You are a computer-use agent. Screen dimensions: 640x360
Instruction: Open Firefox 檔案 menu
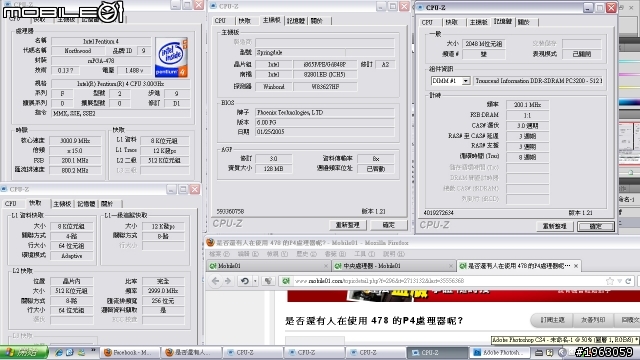(220, 254)
